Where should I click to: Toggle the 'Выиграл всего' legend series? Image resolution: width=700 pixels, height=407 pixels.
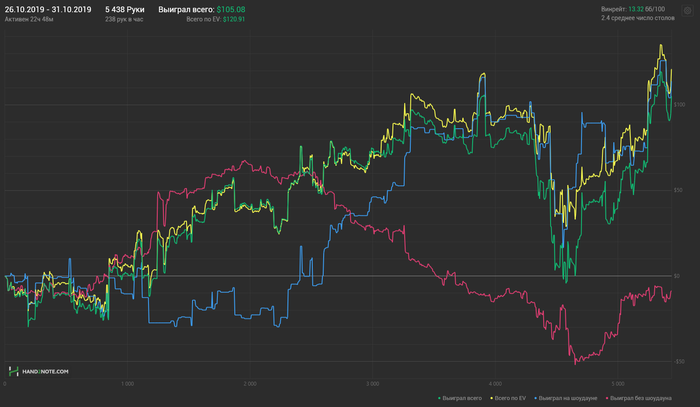tap(460, 398)
